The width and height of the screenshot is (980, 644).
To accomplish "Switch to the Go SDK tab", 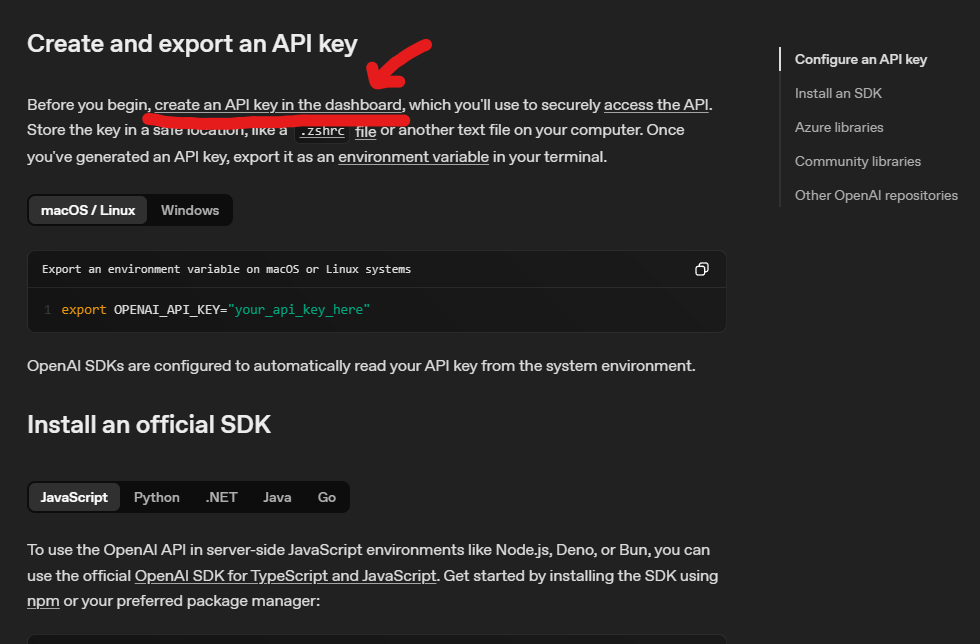I will coord(326,497).
